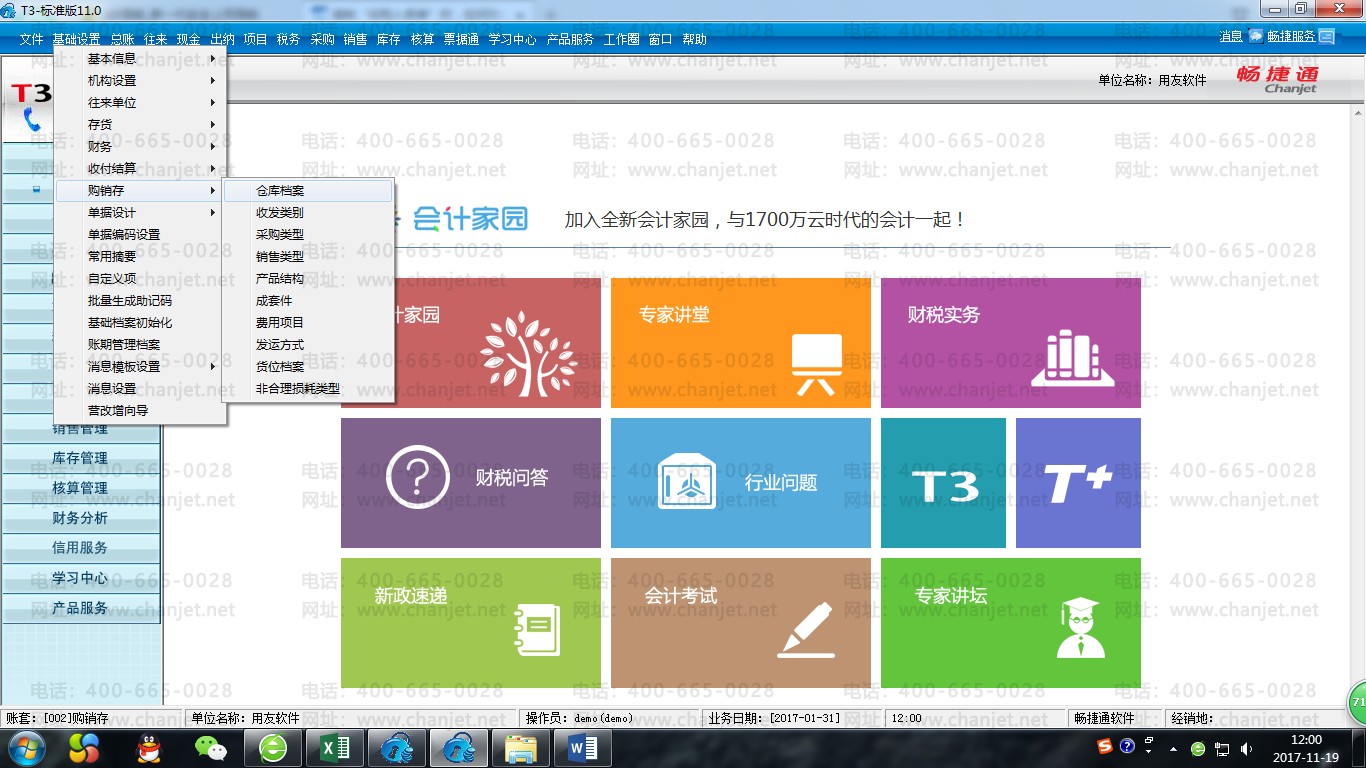Click the graduate icon on 专家讲坛 tile
The height and width of the screenshot is (768, 1366).
pyautogui.click(x=1081, y=628)
